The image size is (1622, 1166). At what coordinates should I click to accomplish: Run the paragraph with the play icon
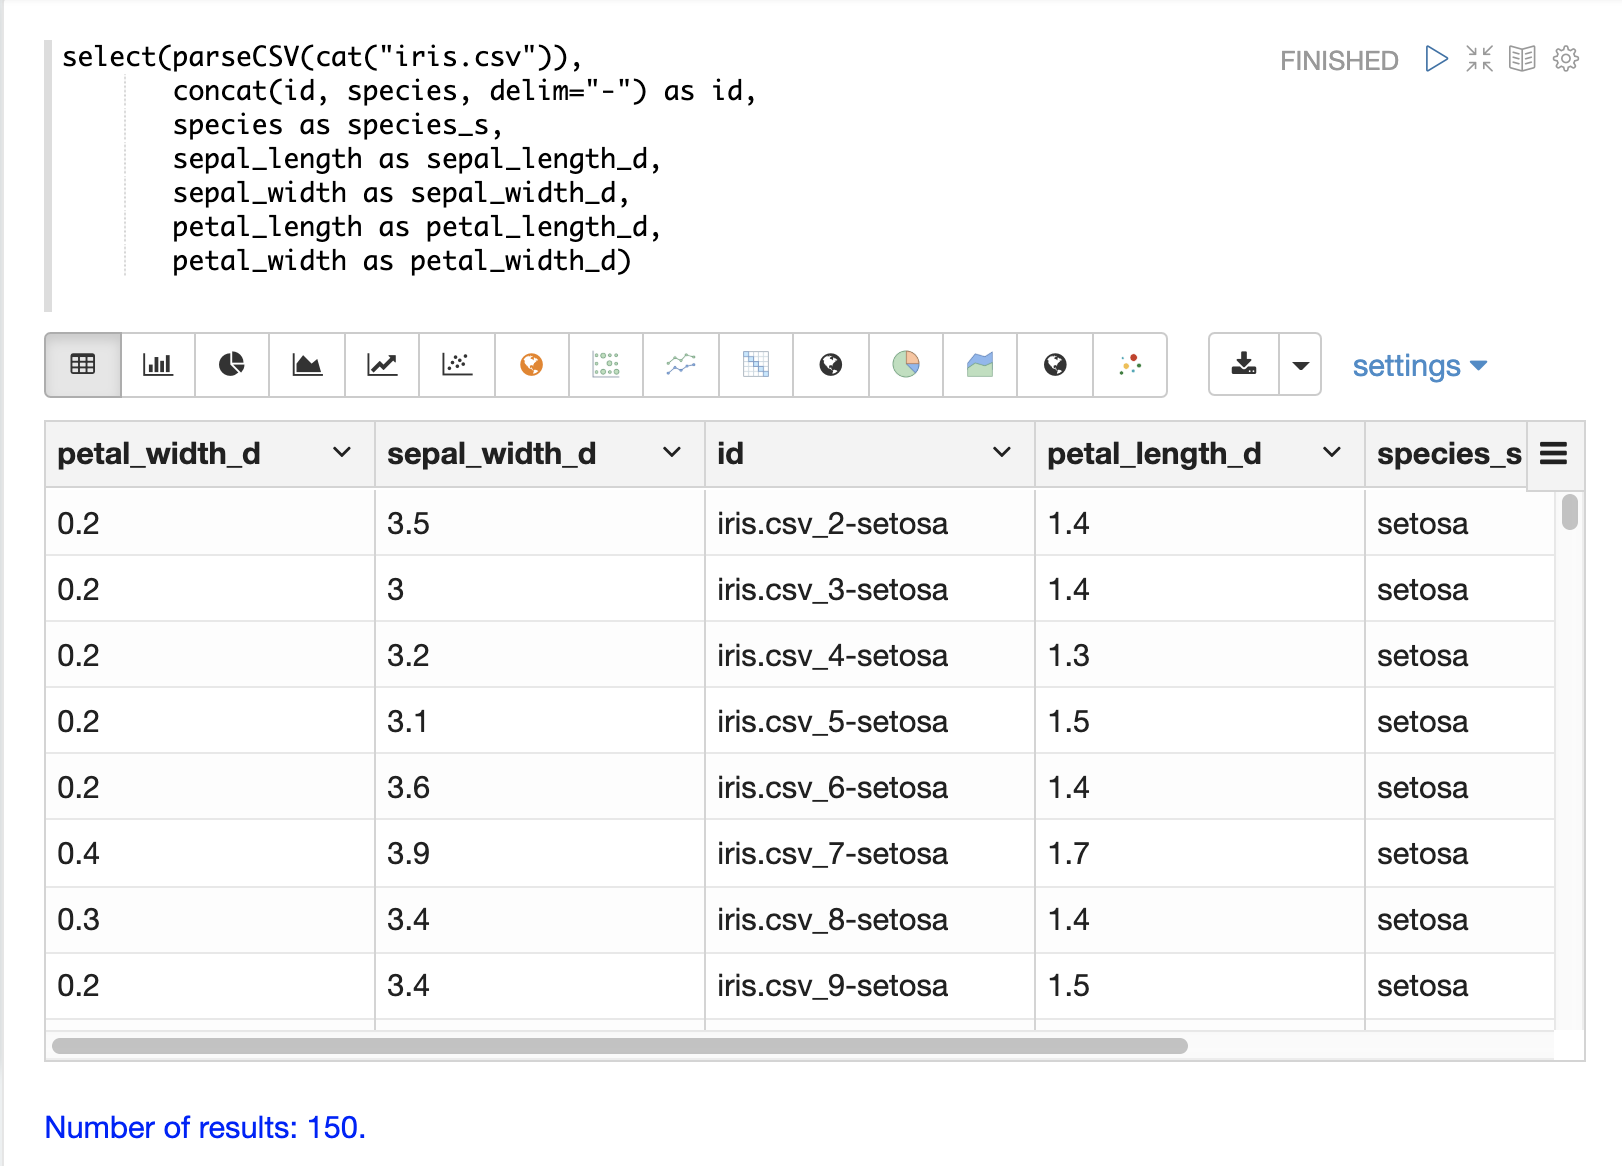pyautogui.click(x=1436, y=60)
